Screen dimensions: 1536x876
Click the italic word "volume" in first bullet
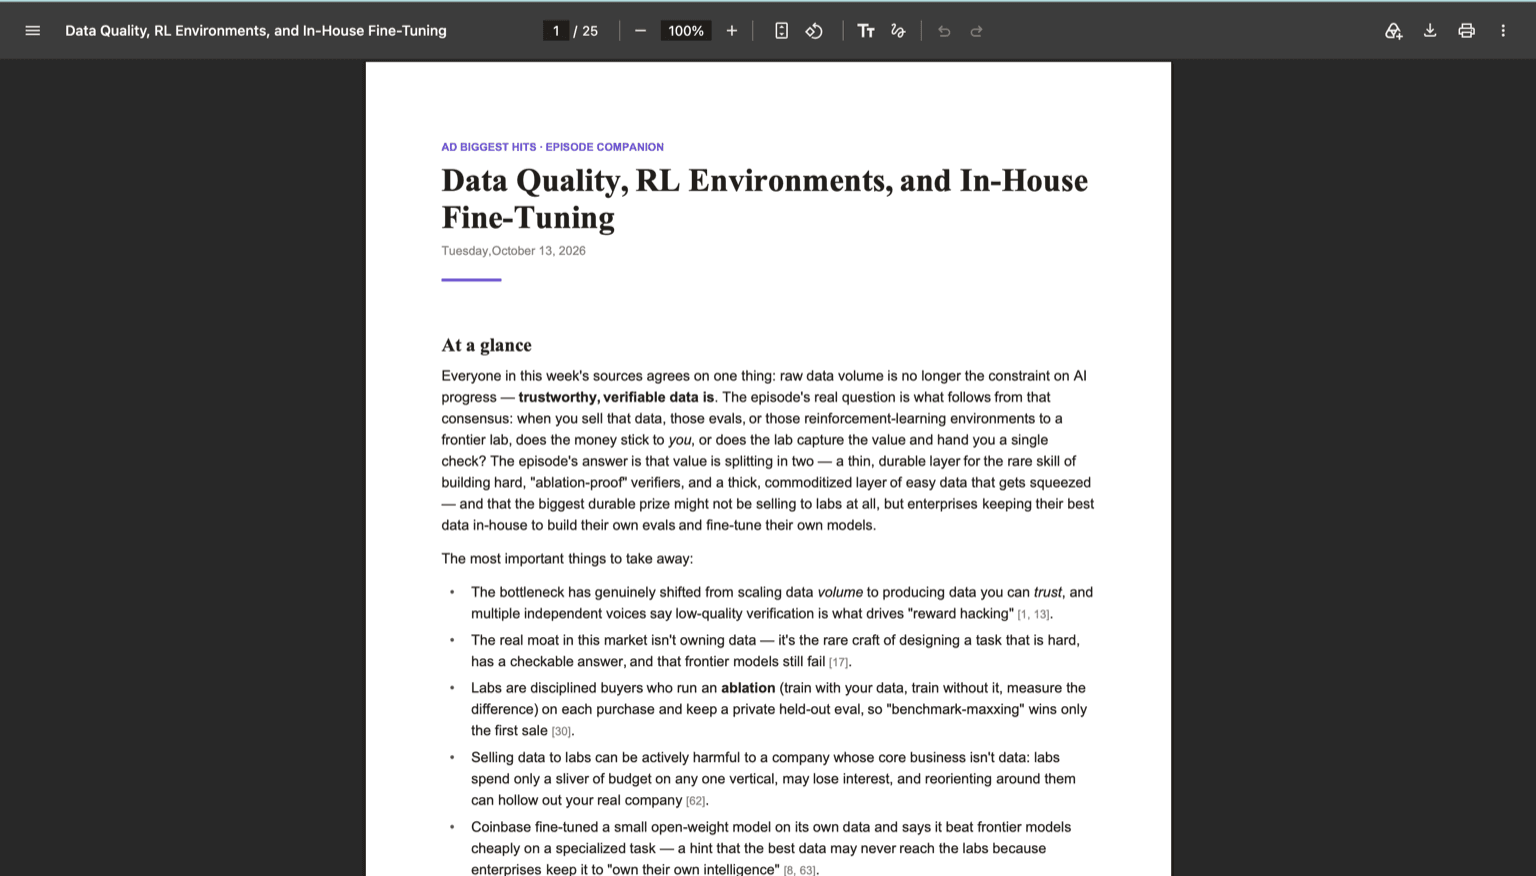(x=840, y=592)
